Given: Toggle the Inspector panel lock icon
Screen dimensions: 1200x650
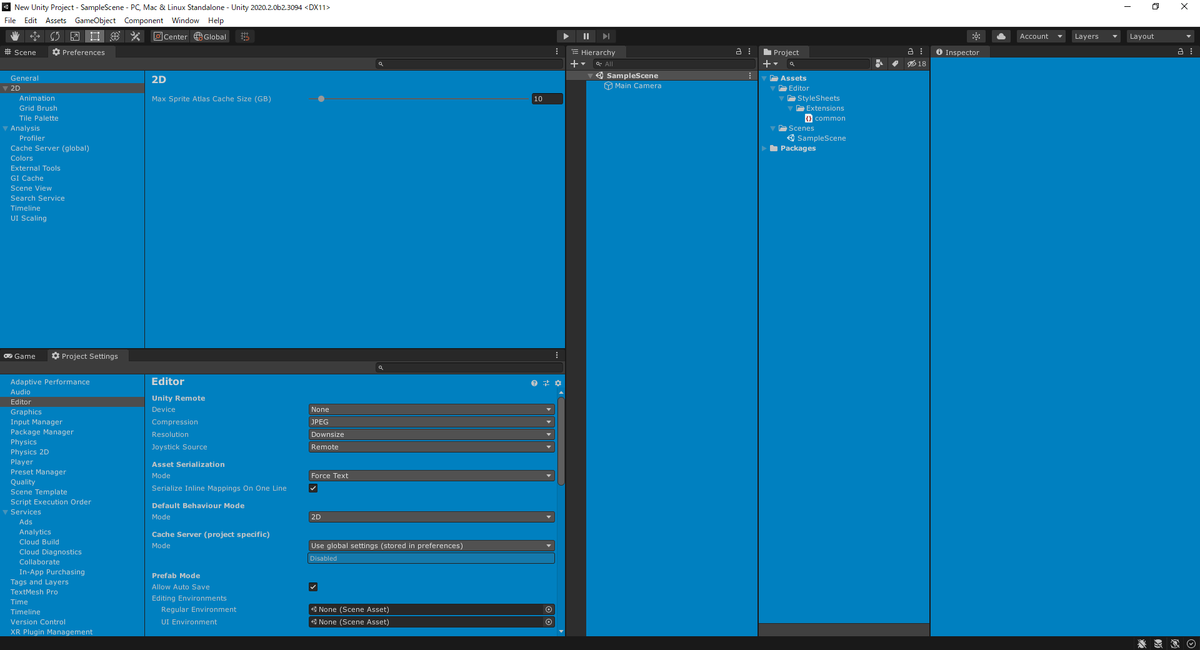Looking at the screenshot, I should [x=1180, y=52].
